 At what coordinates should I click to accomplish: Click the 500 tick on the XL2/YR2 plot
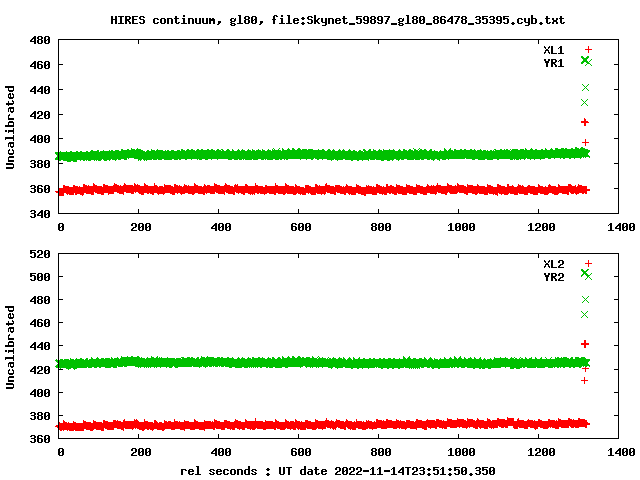[x=40, y=277]
